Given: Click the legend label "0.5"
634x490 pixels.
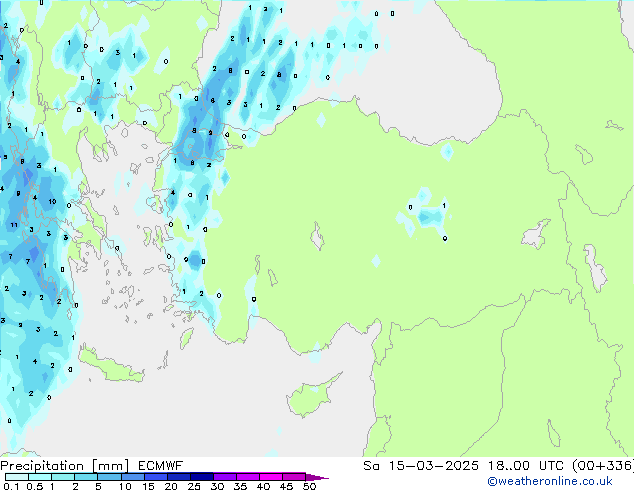Looking at the screenshot, I should point(35,486).
